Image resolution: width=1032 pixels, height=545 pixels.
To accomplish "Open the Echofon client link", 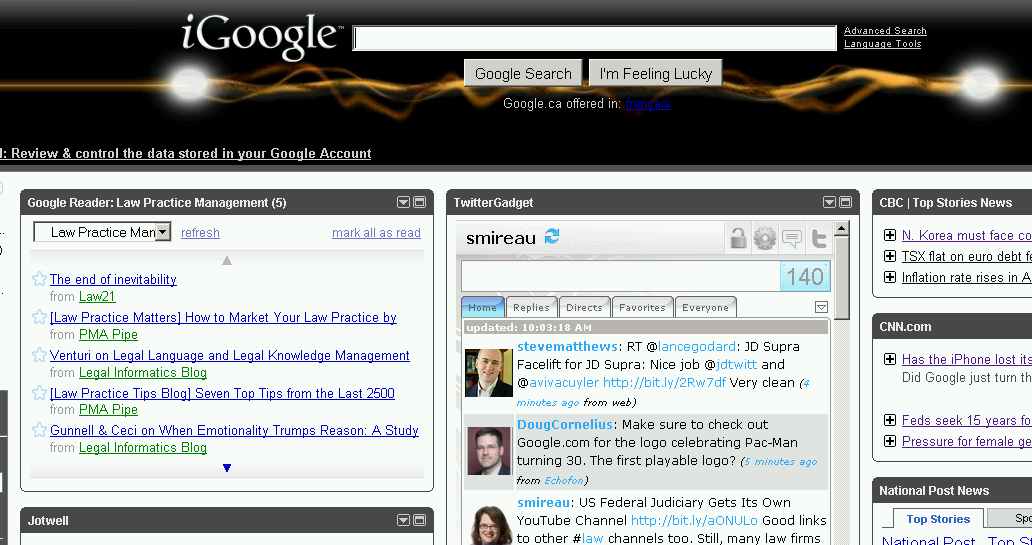I will pos(563,480).
